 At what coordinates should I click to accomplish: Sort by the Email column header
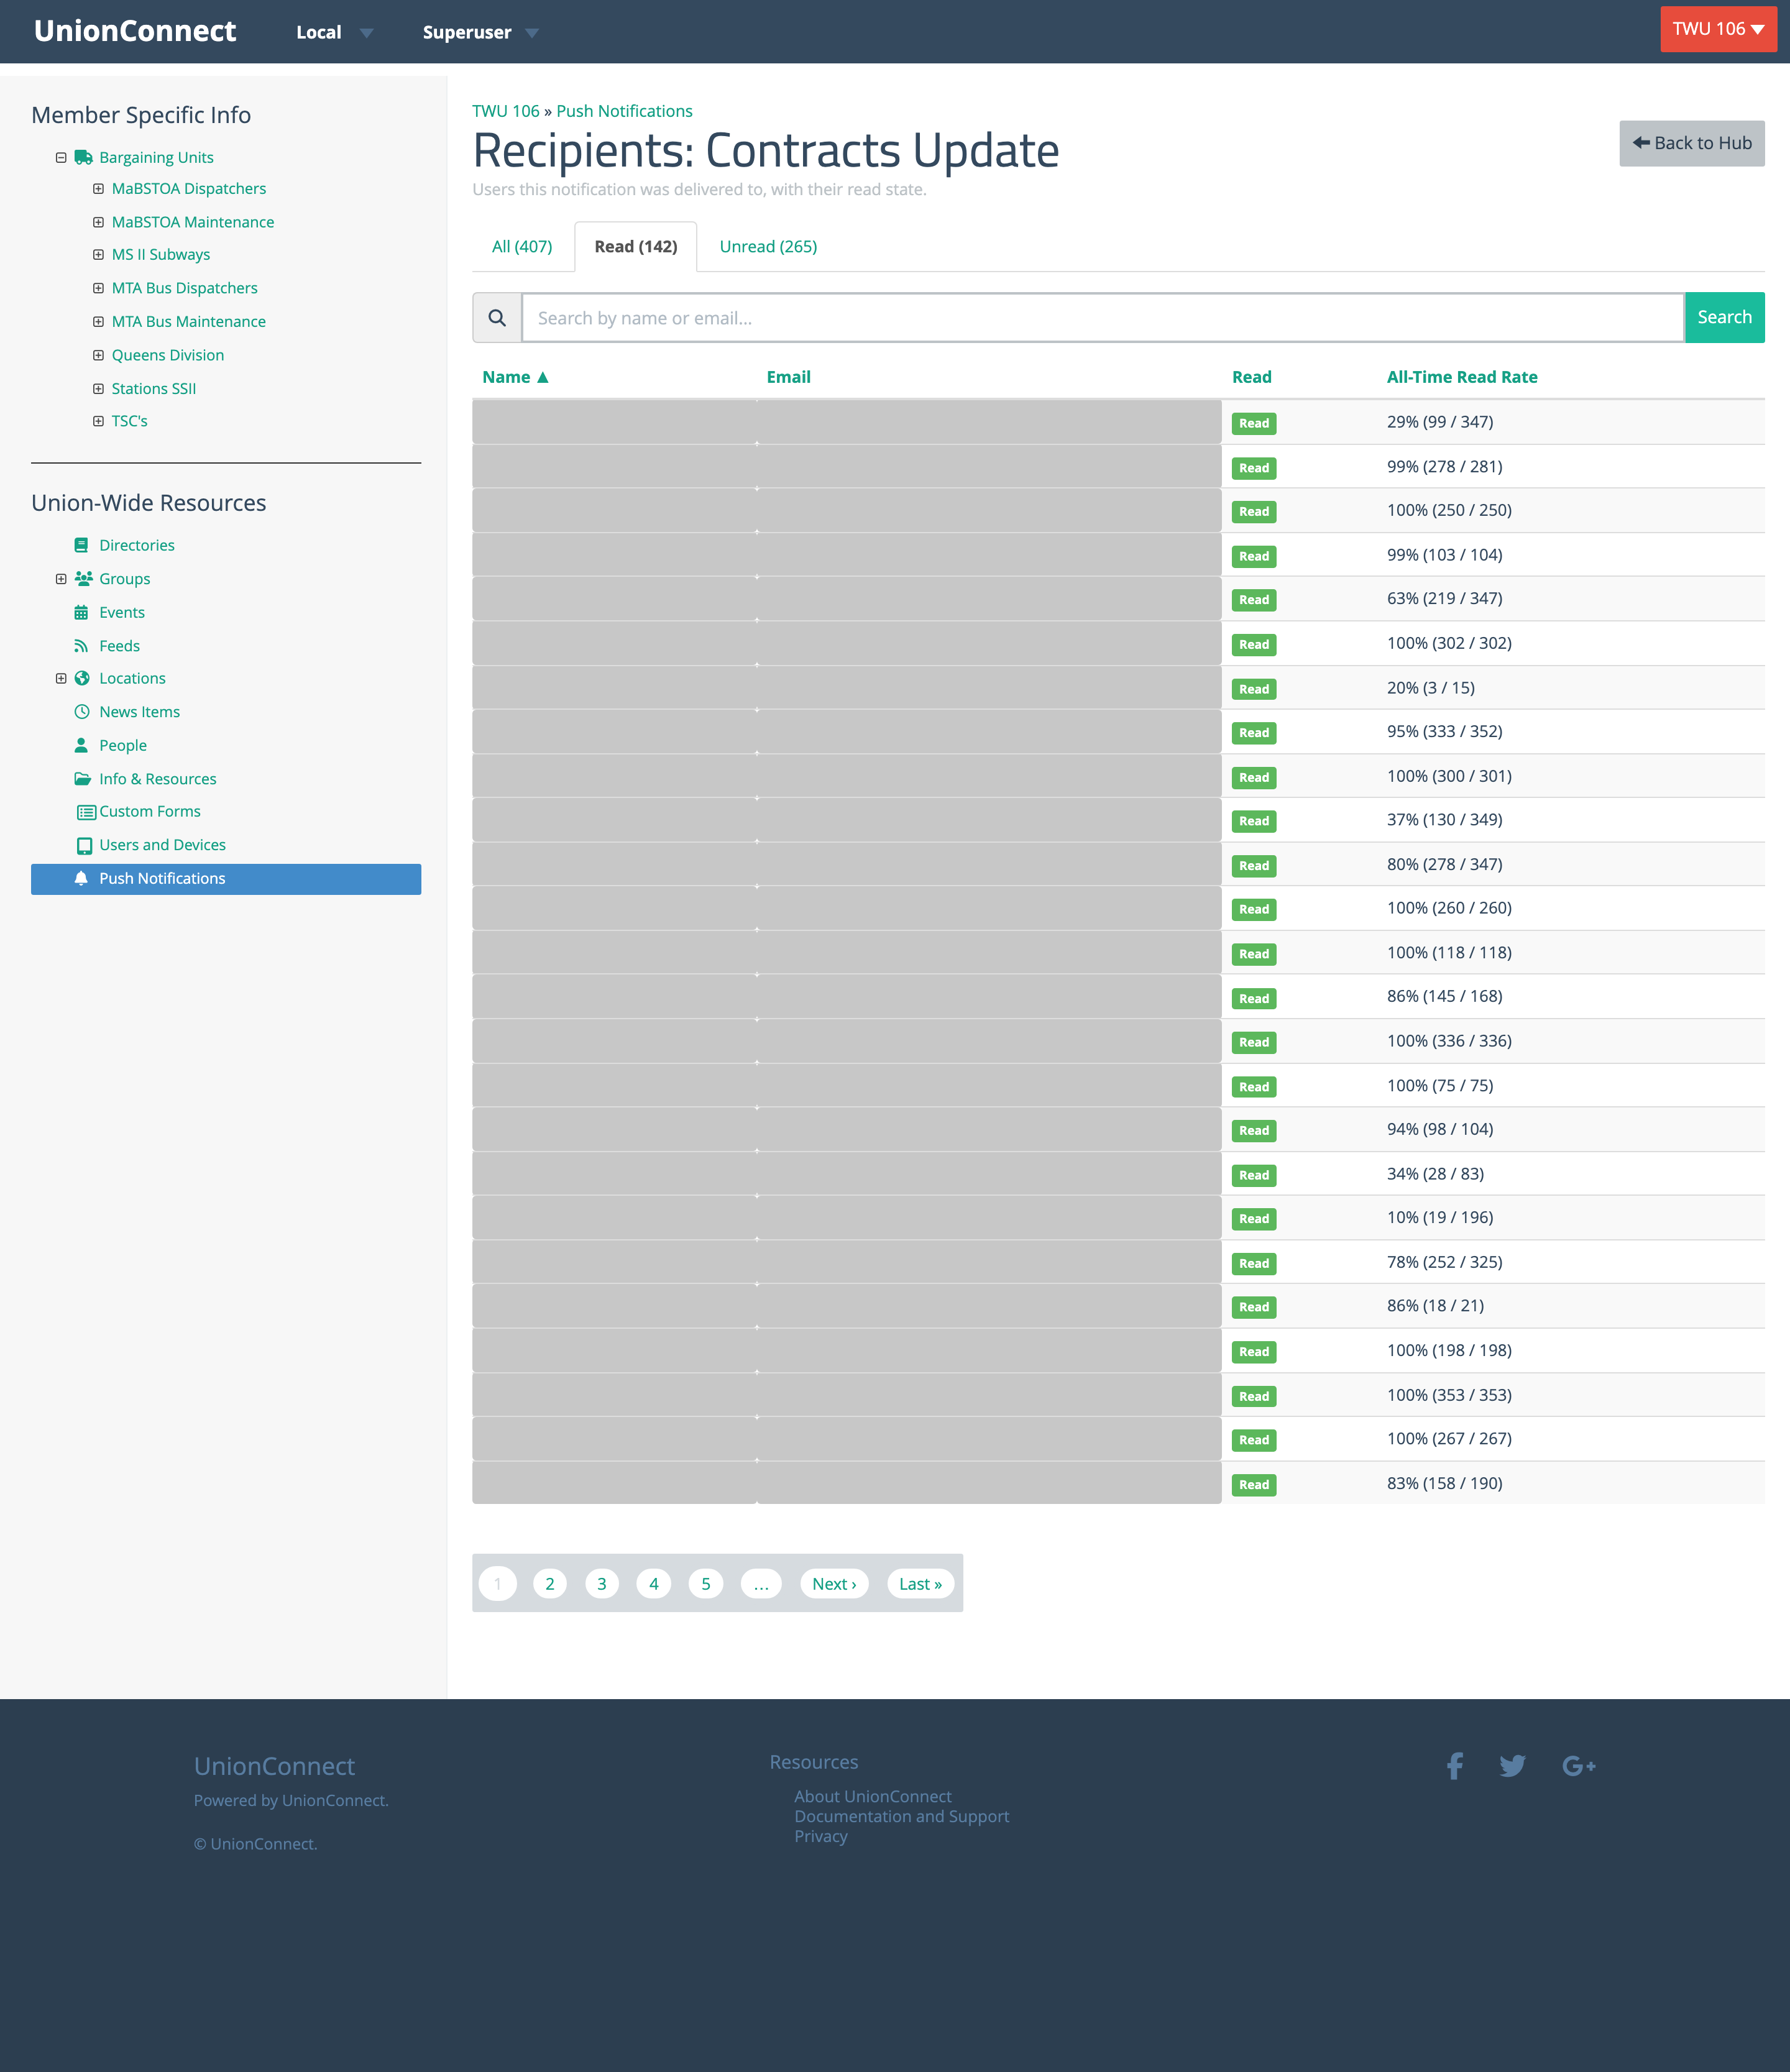788,377
